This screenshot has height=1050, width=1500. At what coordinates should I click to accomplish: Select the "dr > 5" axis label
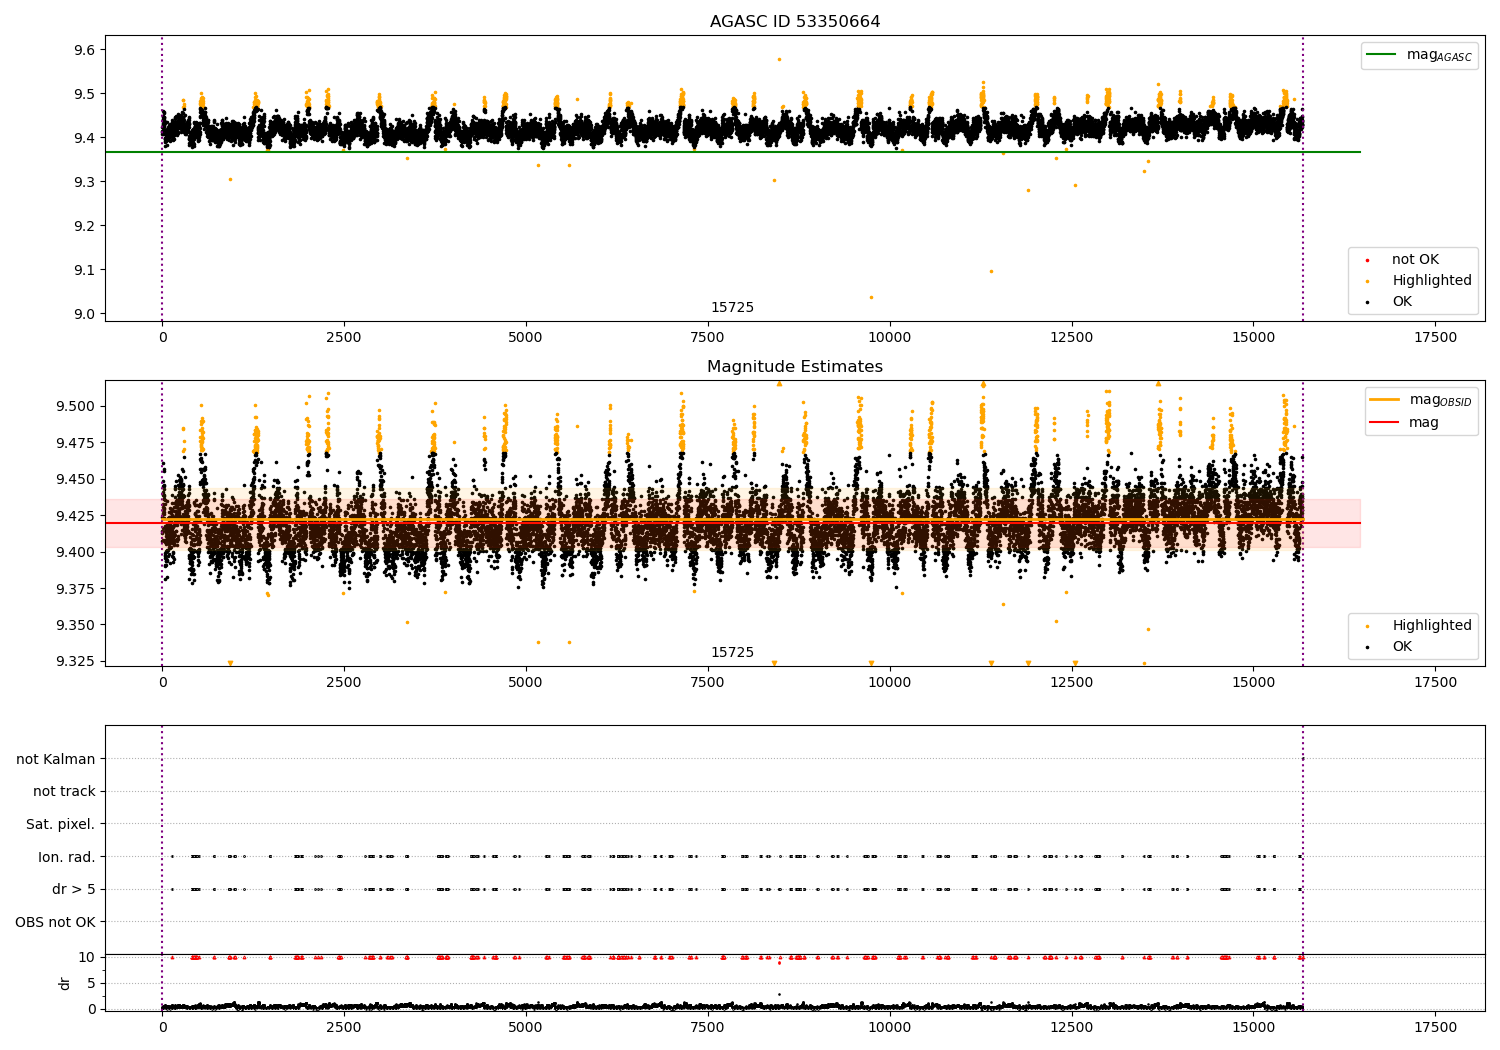[x=74, y=889]
